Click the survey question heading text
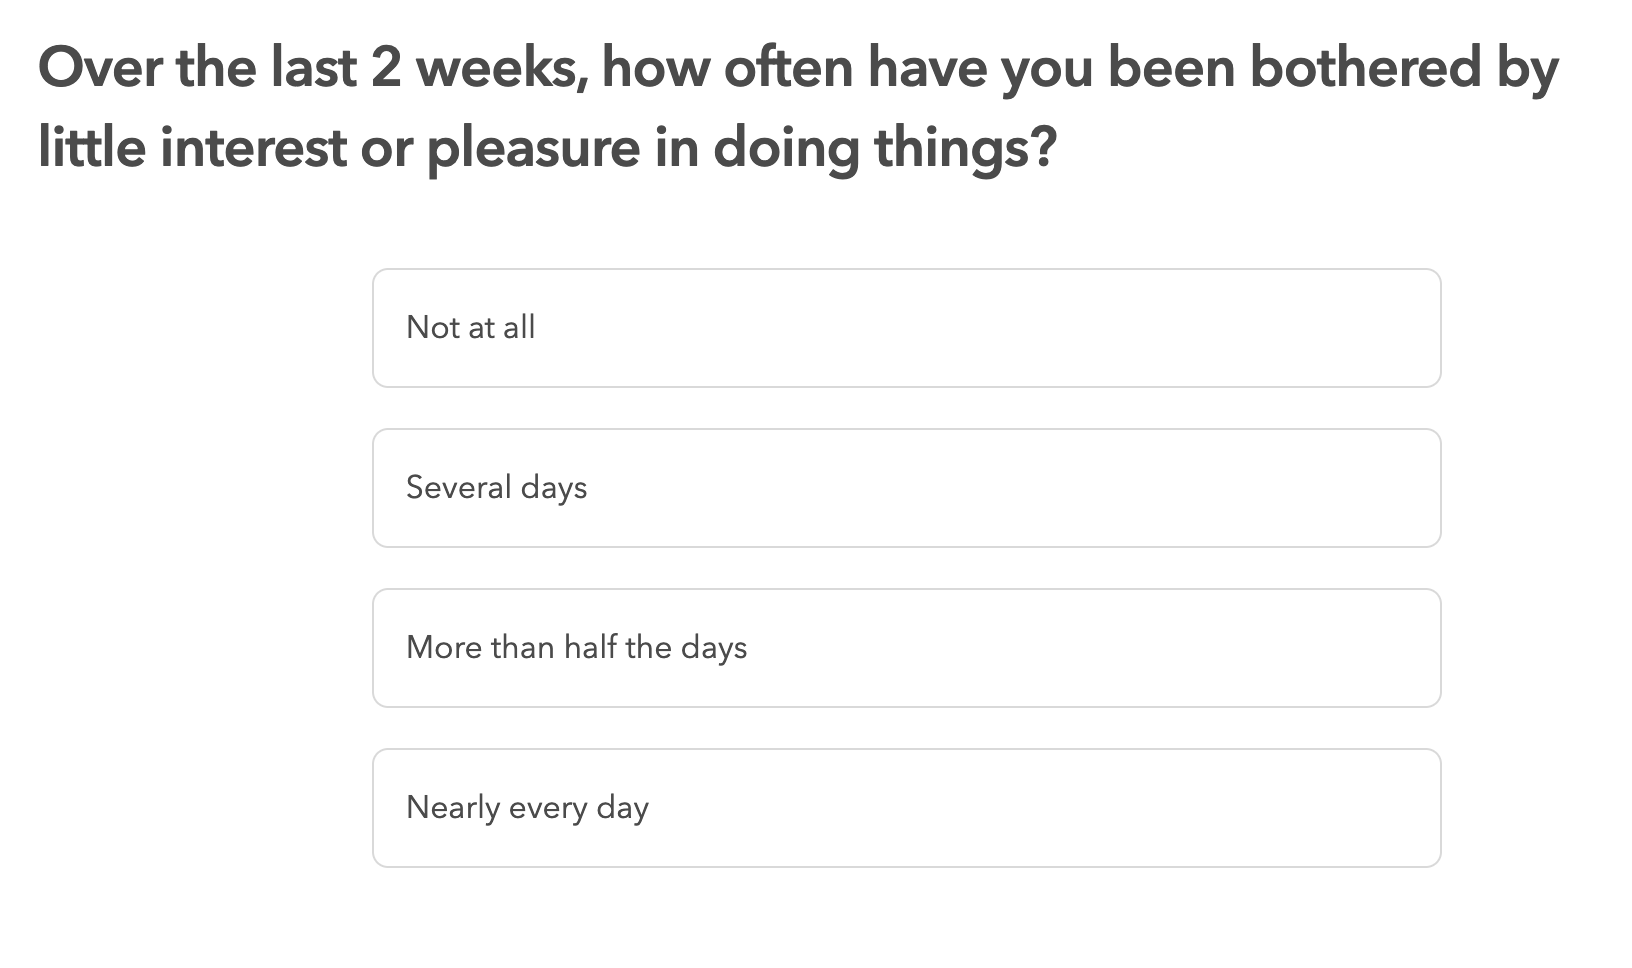 [798, 107]
